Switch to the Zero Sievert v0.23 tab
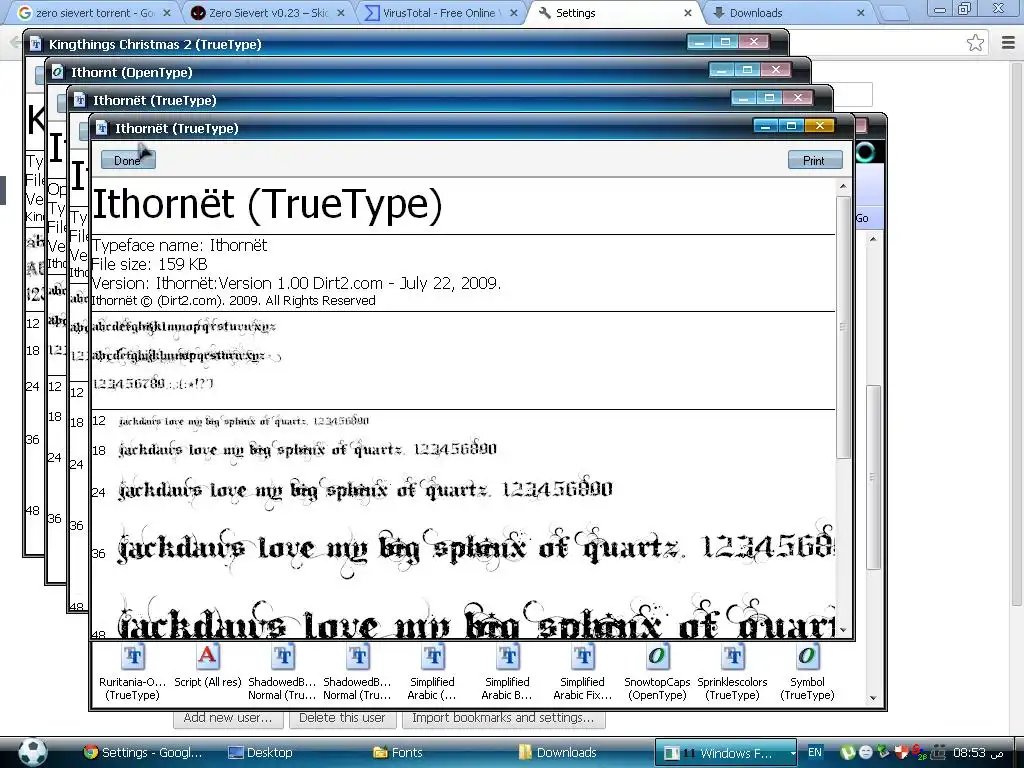Screen dimensions: 1024x768 (x=266, y=13)
